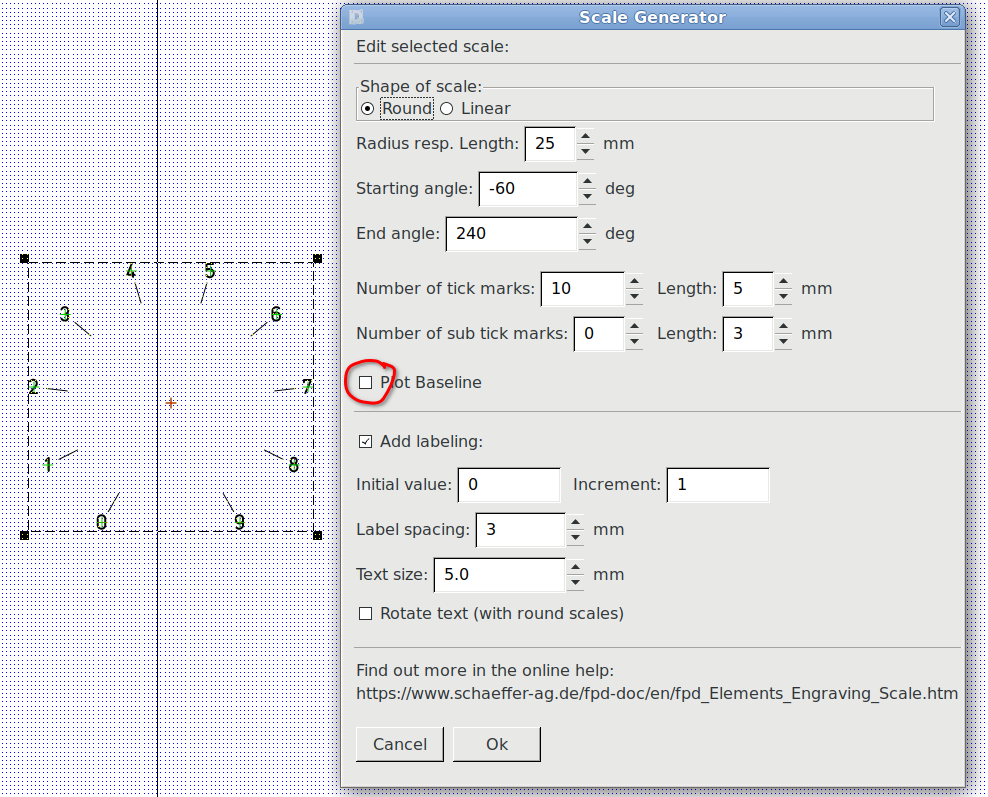Increase the End angle value
This screenshot has height=797, width=988.
[587, 226]
